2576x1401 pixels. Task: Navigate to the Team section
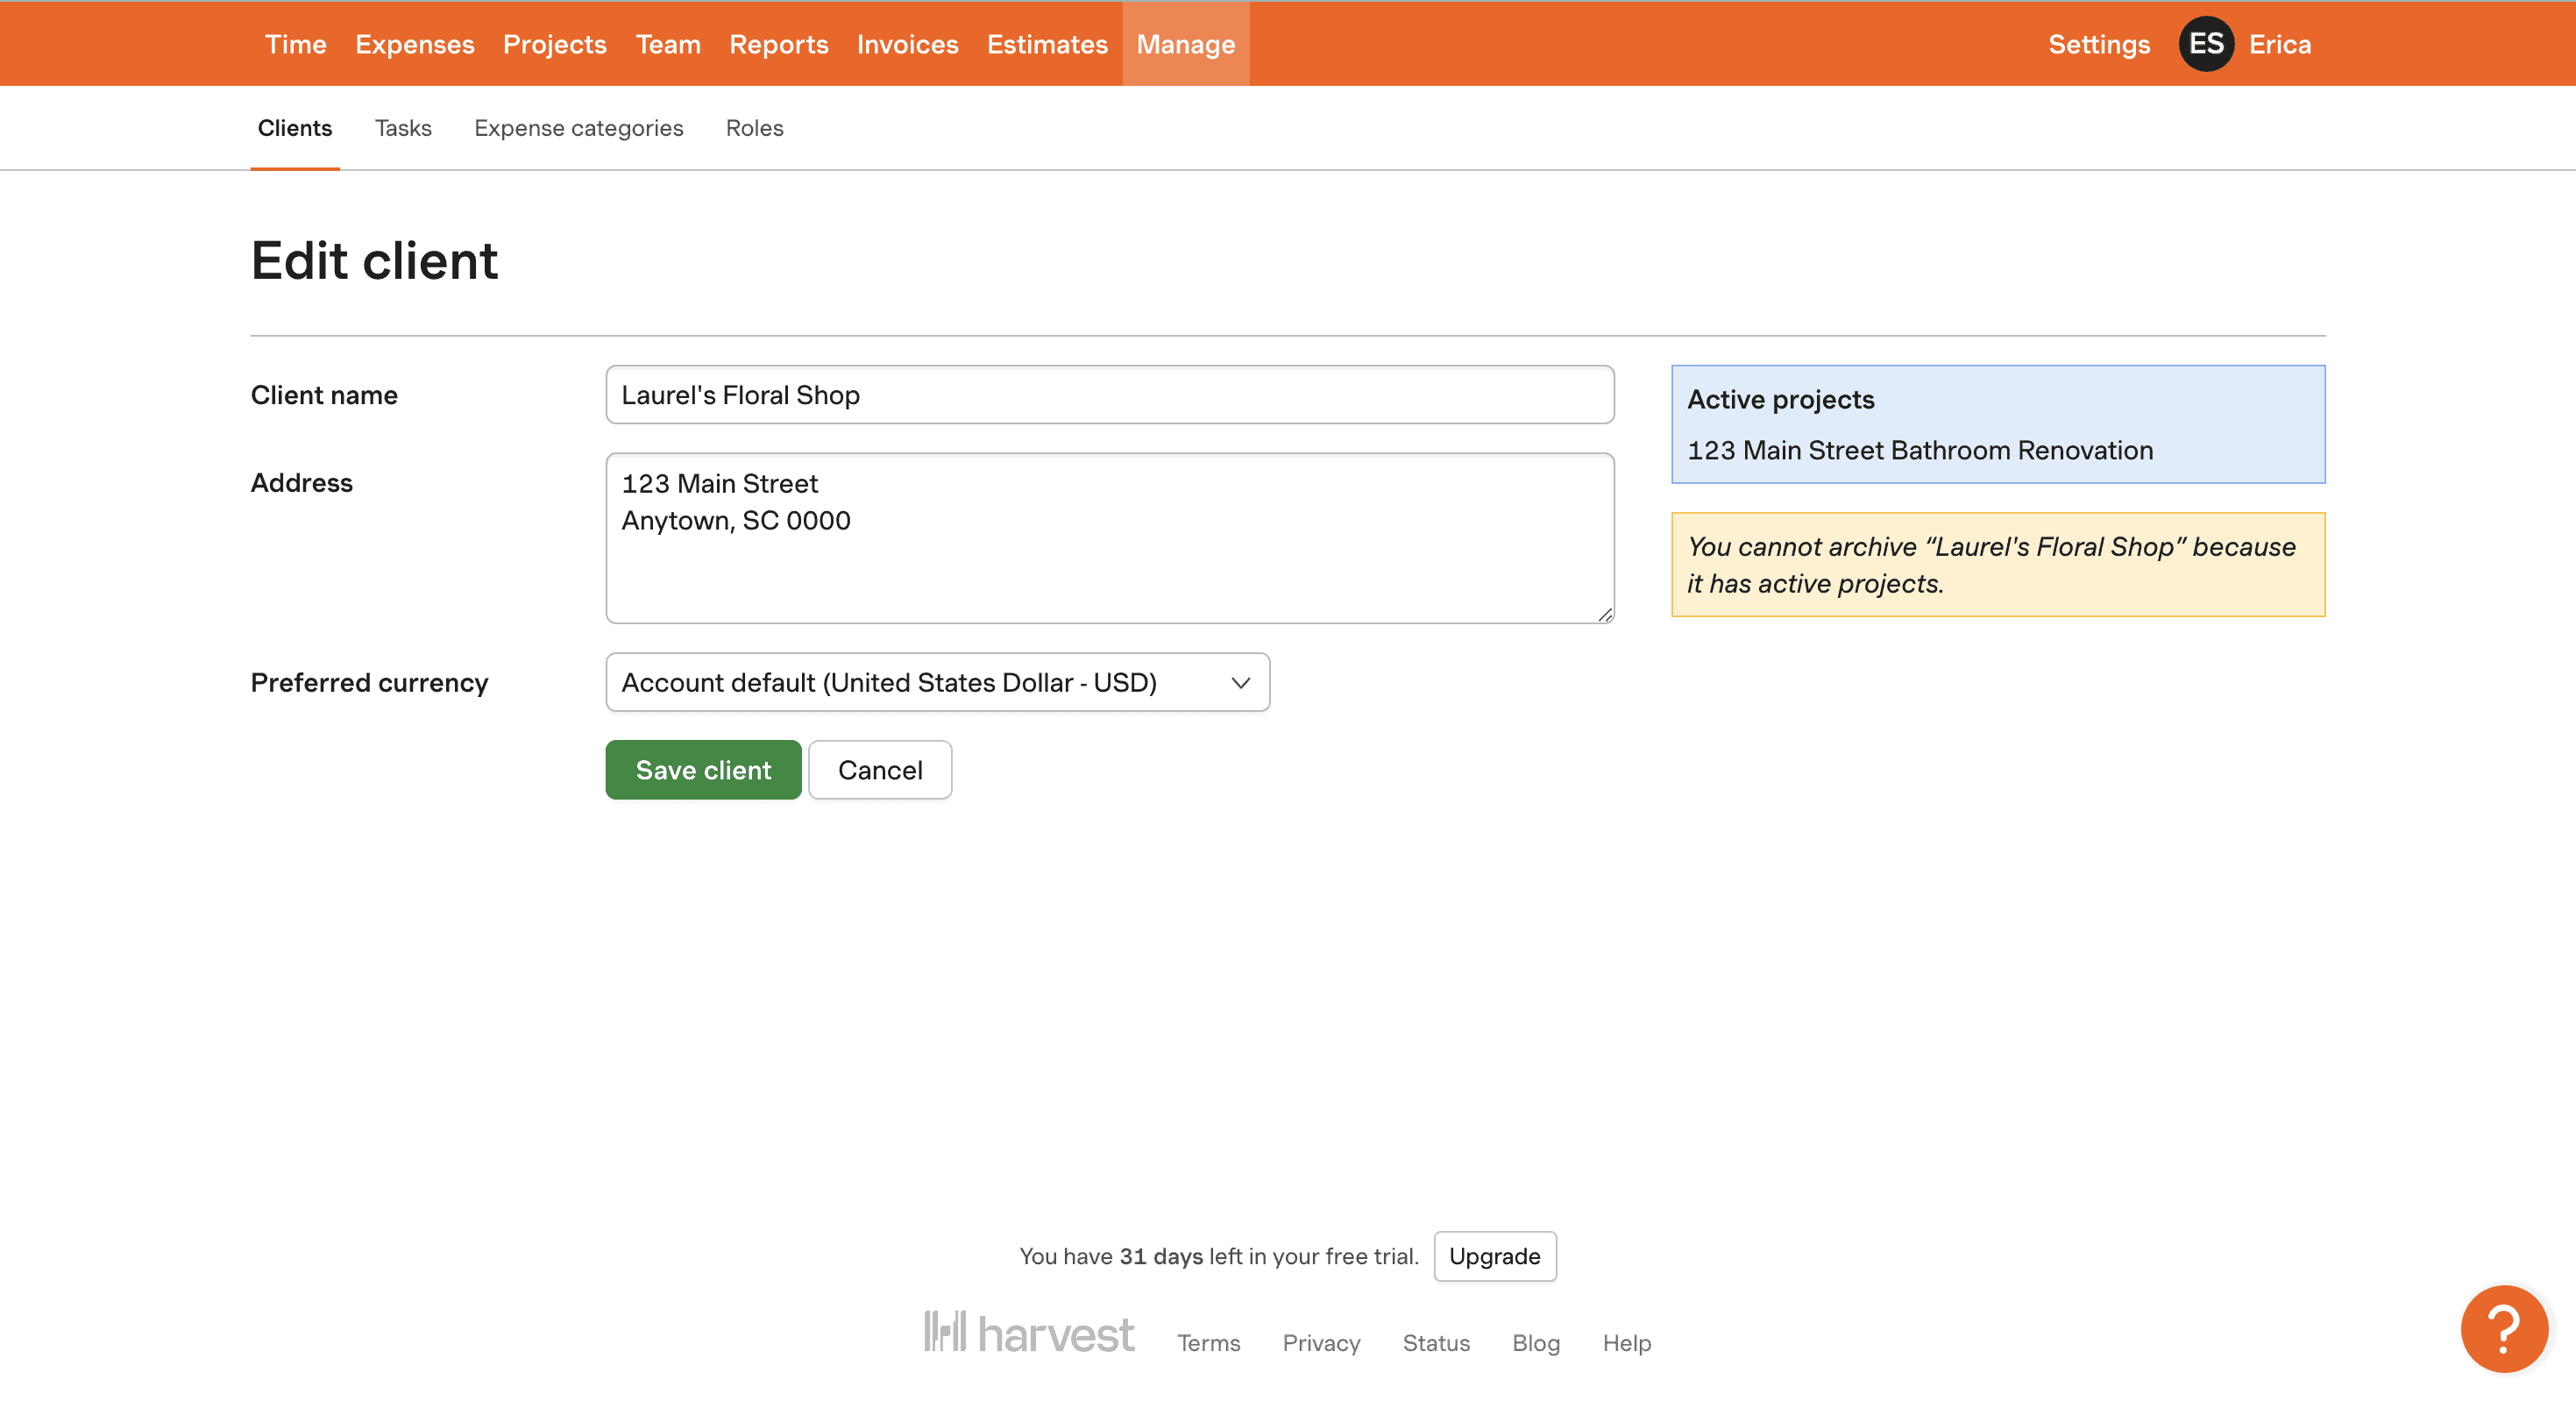(668, 44)
